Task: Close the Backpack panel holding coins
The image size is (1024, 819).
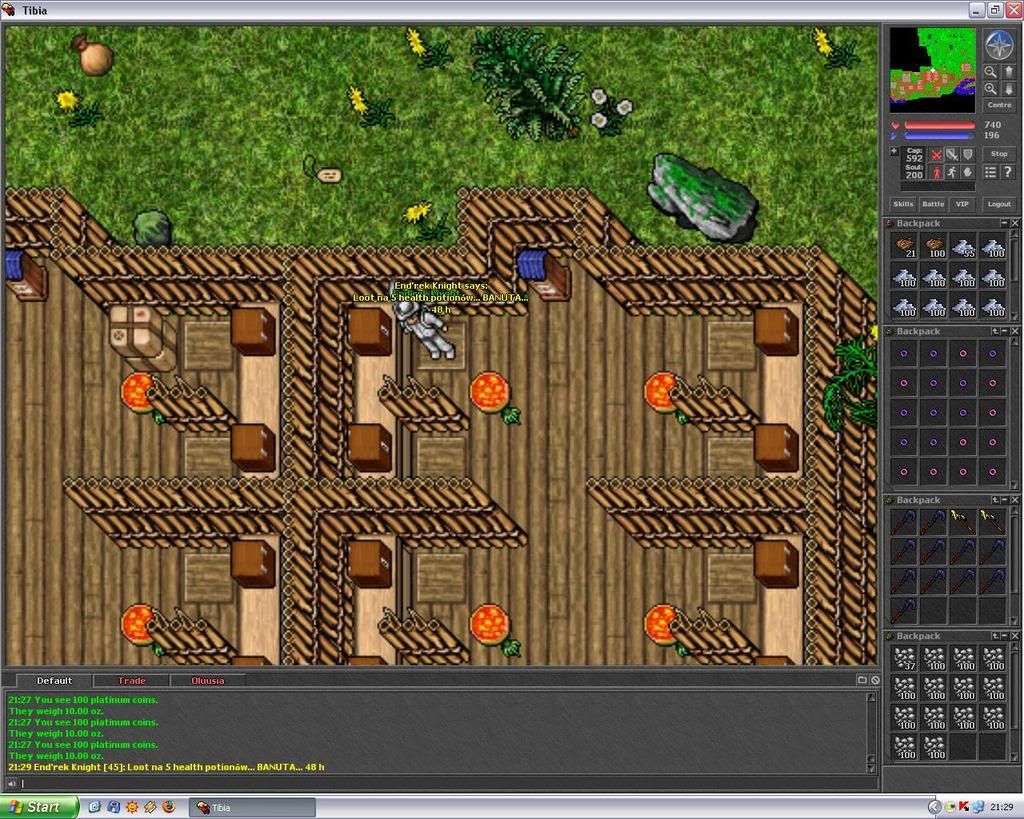Action: 1014,223
